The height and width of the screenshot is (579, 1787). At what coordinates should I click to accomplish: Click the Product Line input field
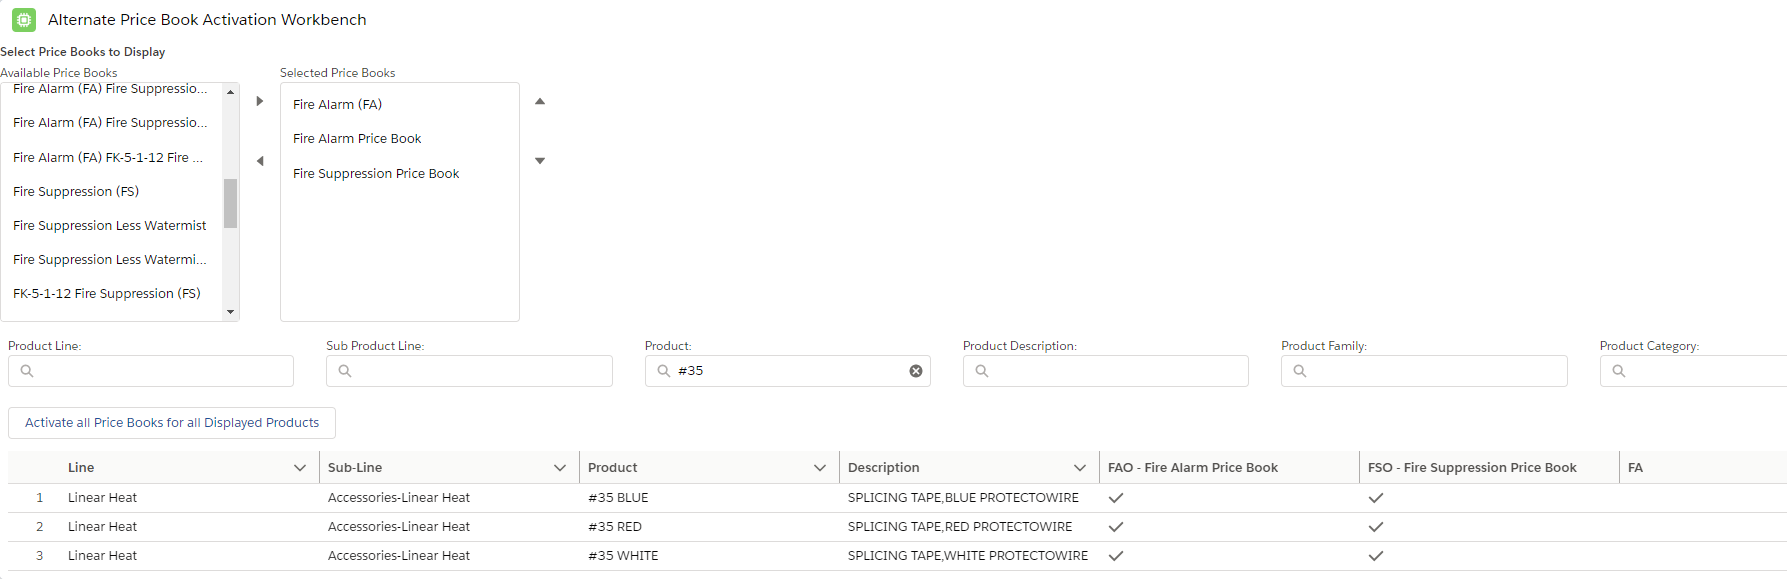click(x=151, y=371)
